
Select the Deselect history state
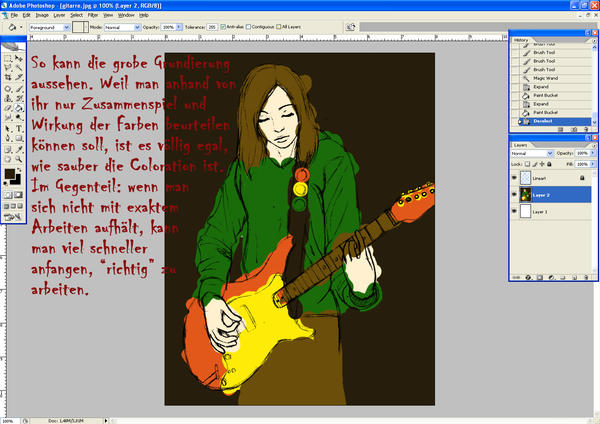554,121
